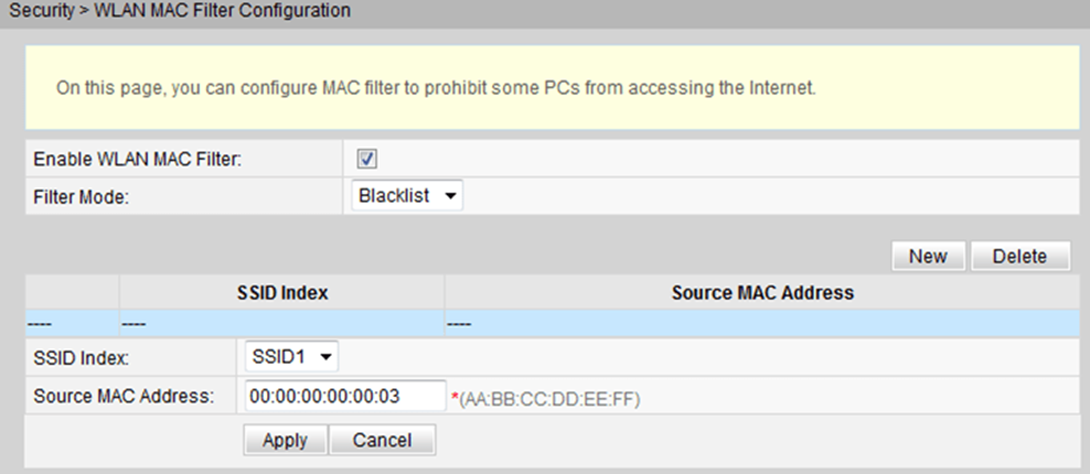Focus the Source MAC Address input field
Viewport: 1090px width, 474px height.
(x=345, y=396)
